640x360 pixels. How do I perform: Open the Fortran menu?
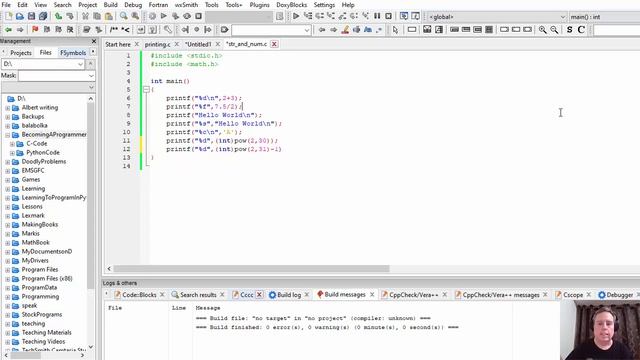coord(158,5)
